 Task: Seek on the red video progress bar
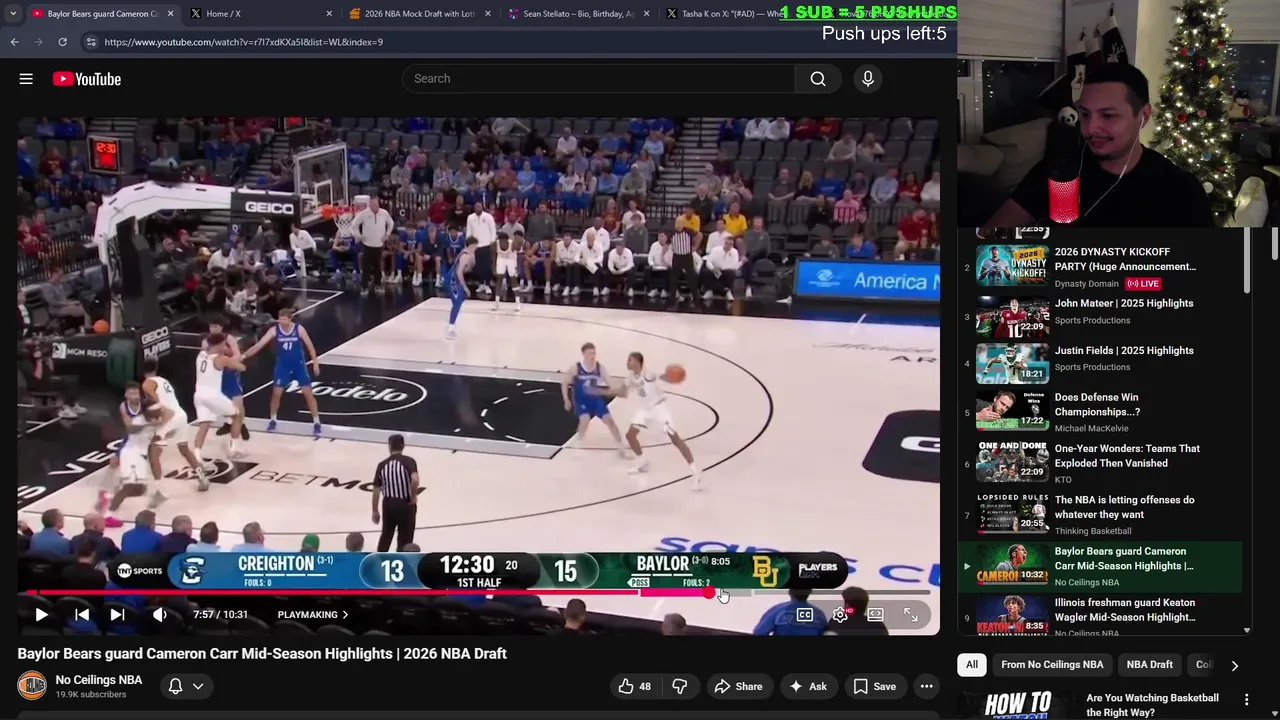pyautogui.click(x=478, y=593)
